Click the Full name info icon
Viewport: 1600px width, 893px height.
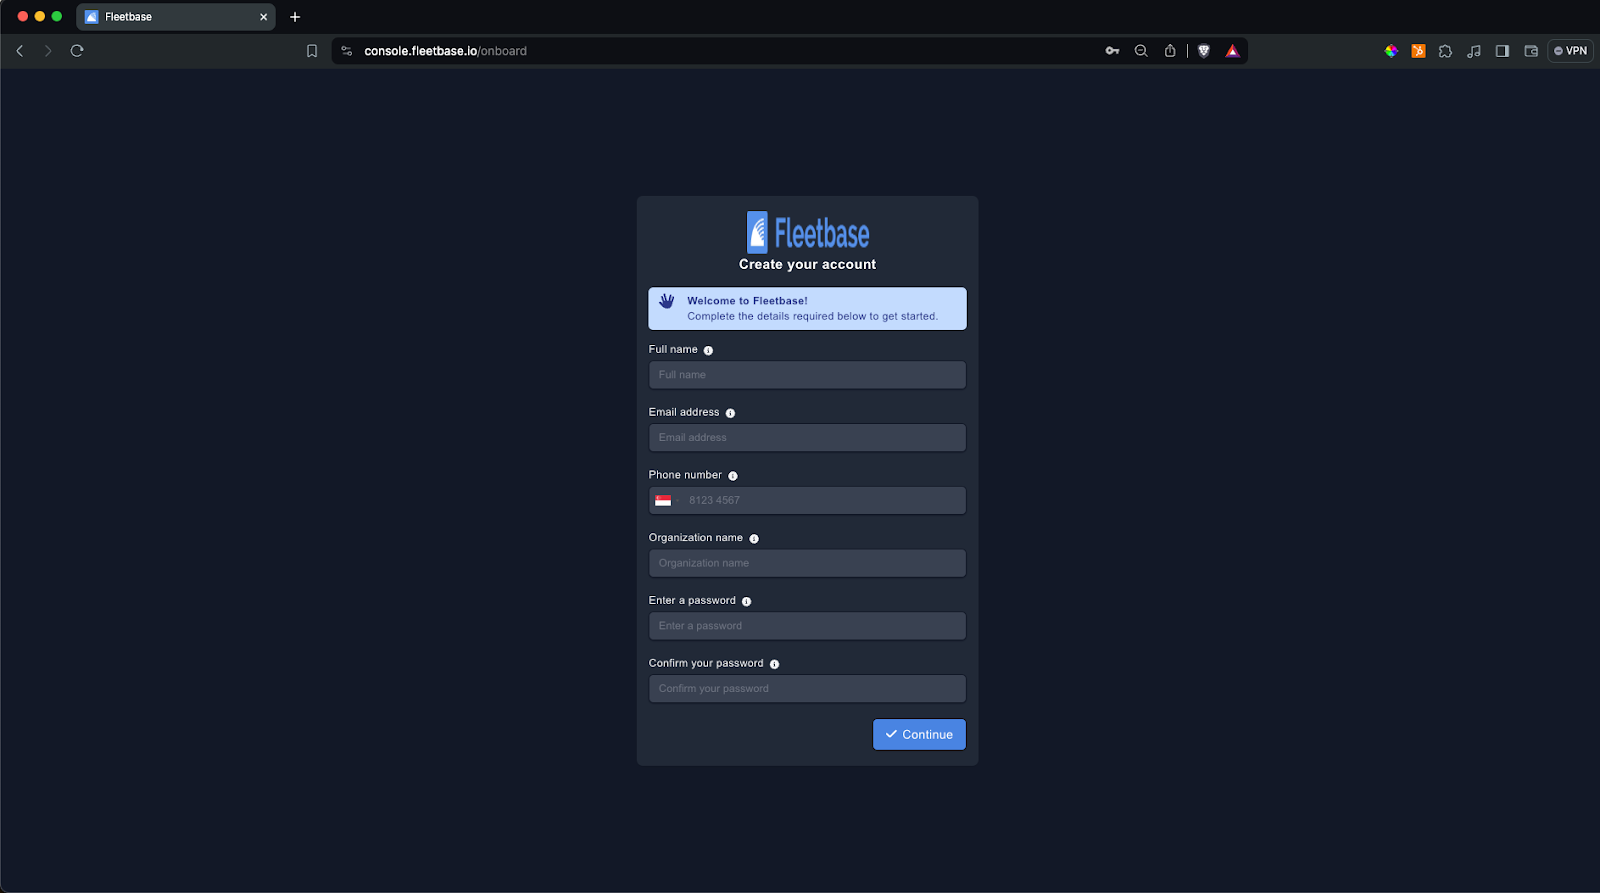(708, 350)
